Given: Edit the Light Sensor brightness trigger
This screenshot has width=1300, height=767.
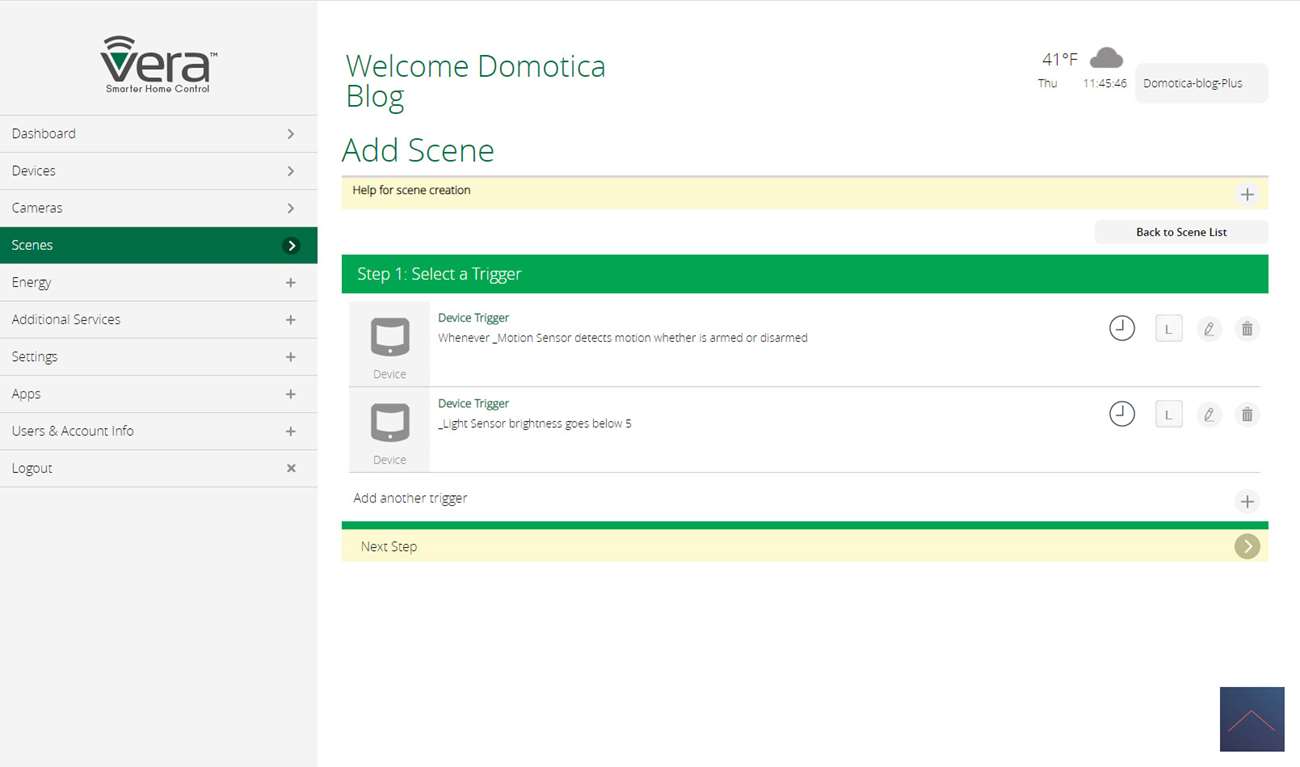Looking at the screenshot, I should click(x=1209, y=414).
